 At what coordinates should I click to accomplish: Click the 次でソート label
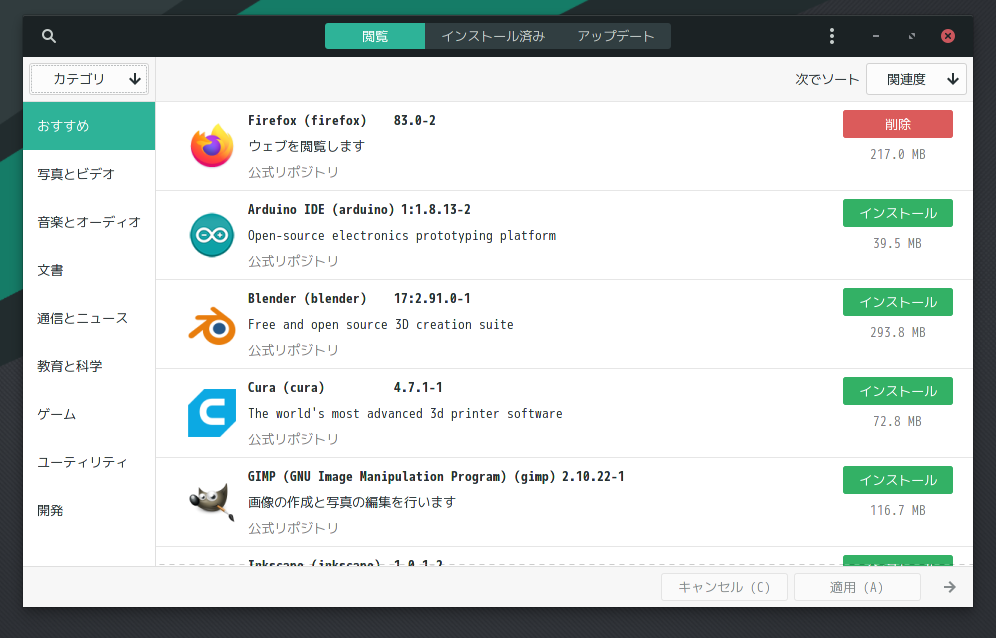(827, 79)
